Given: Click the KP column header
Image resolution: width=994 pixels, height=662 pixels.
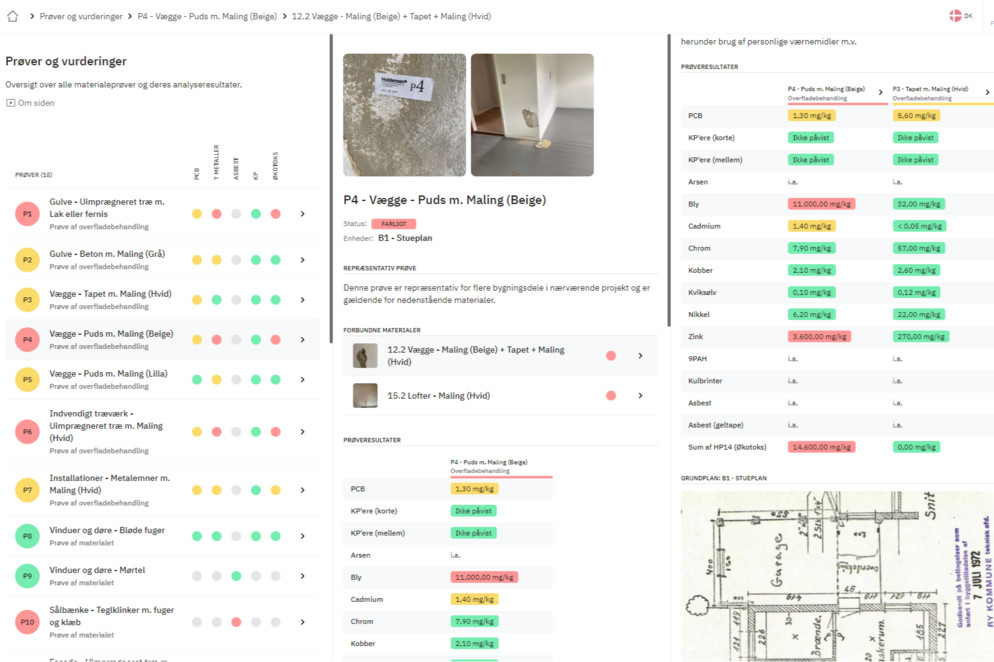Looking at the screenshot, I should click(255, 176).
